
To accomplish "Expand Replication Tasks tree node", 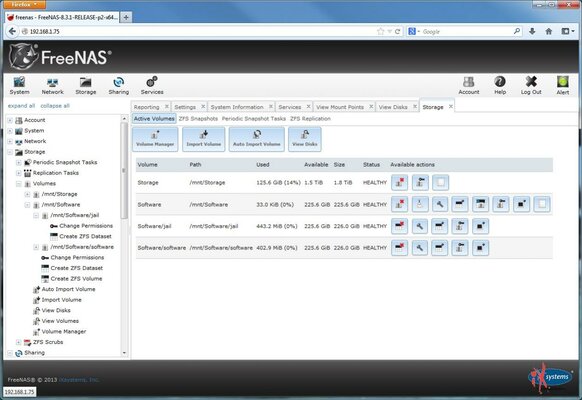I will point(19,173).
